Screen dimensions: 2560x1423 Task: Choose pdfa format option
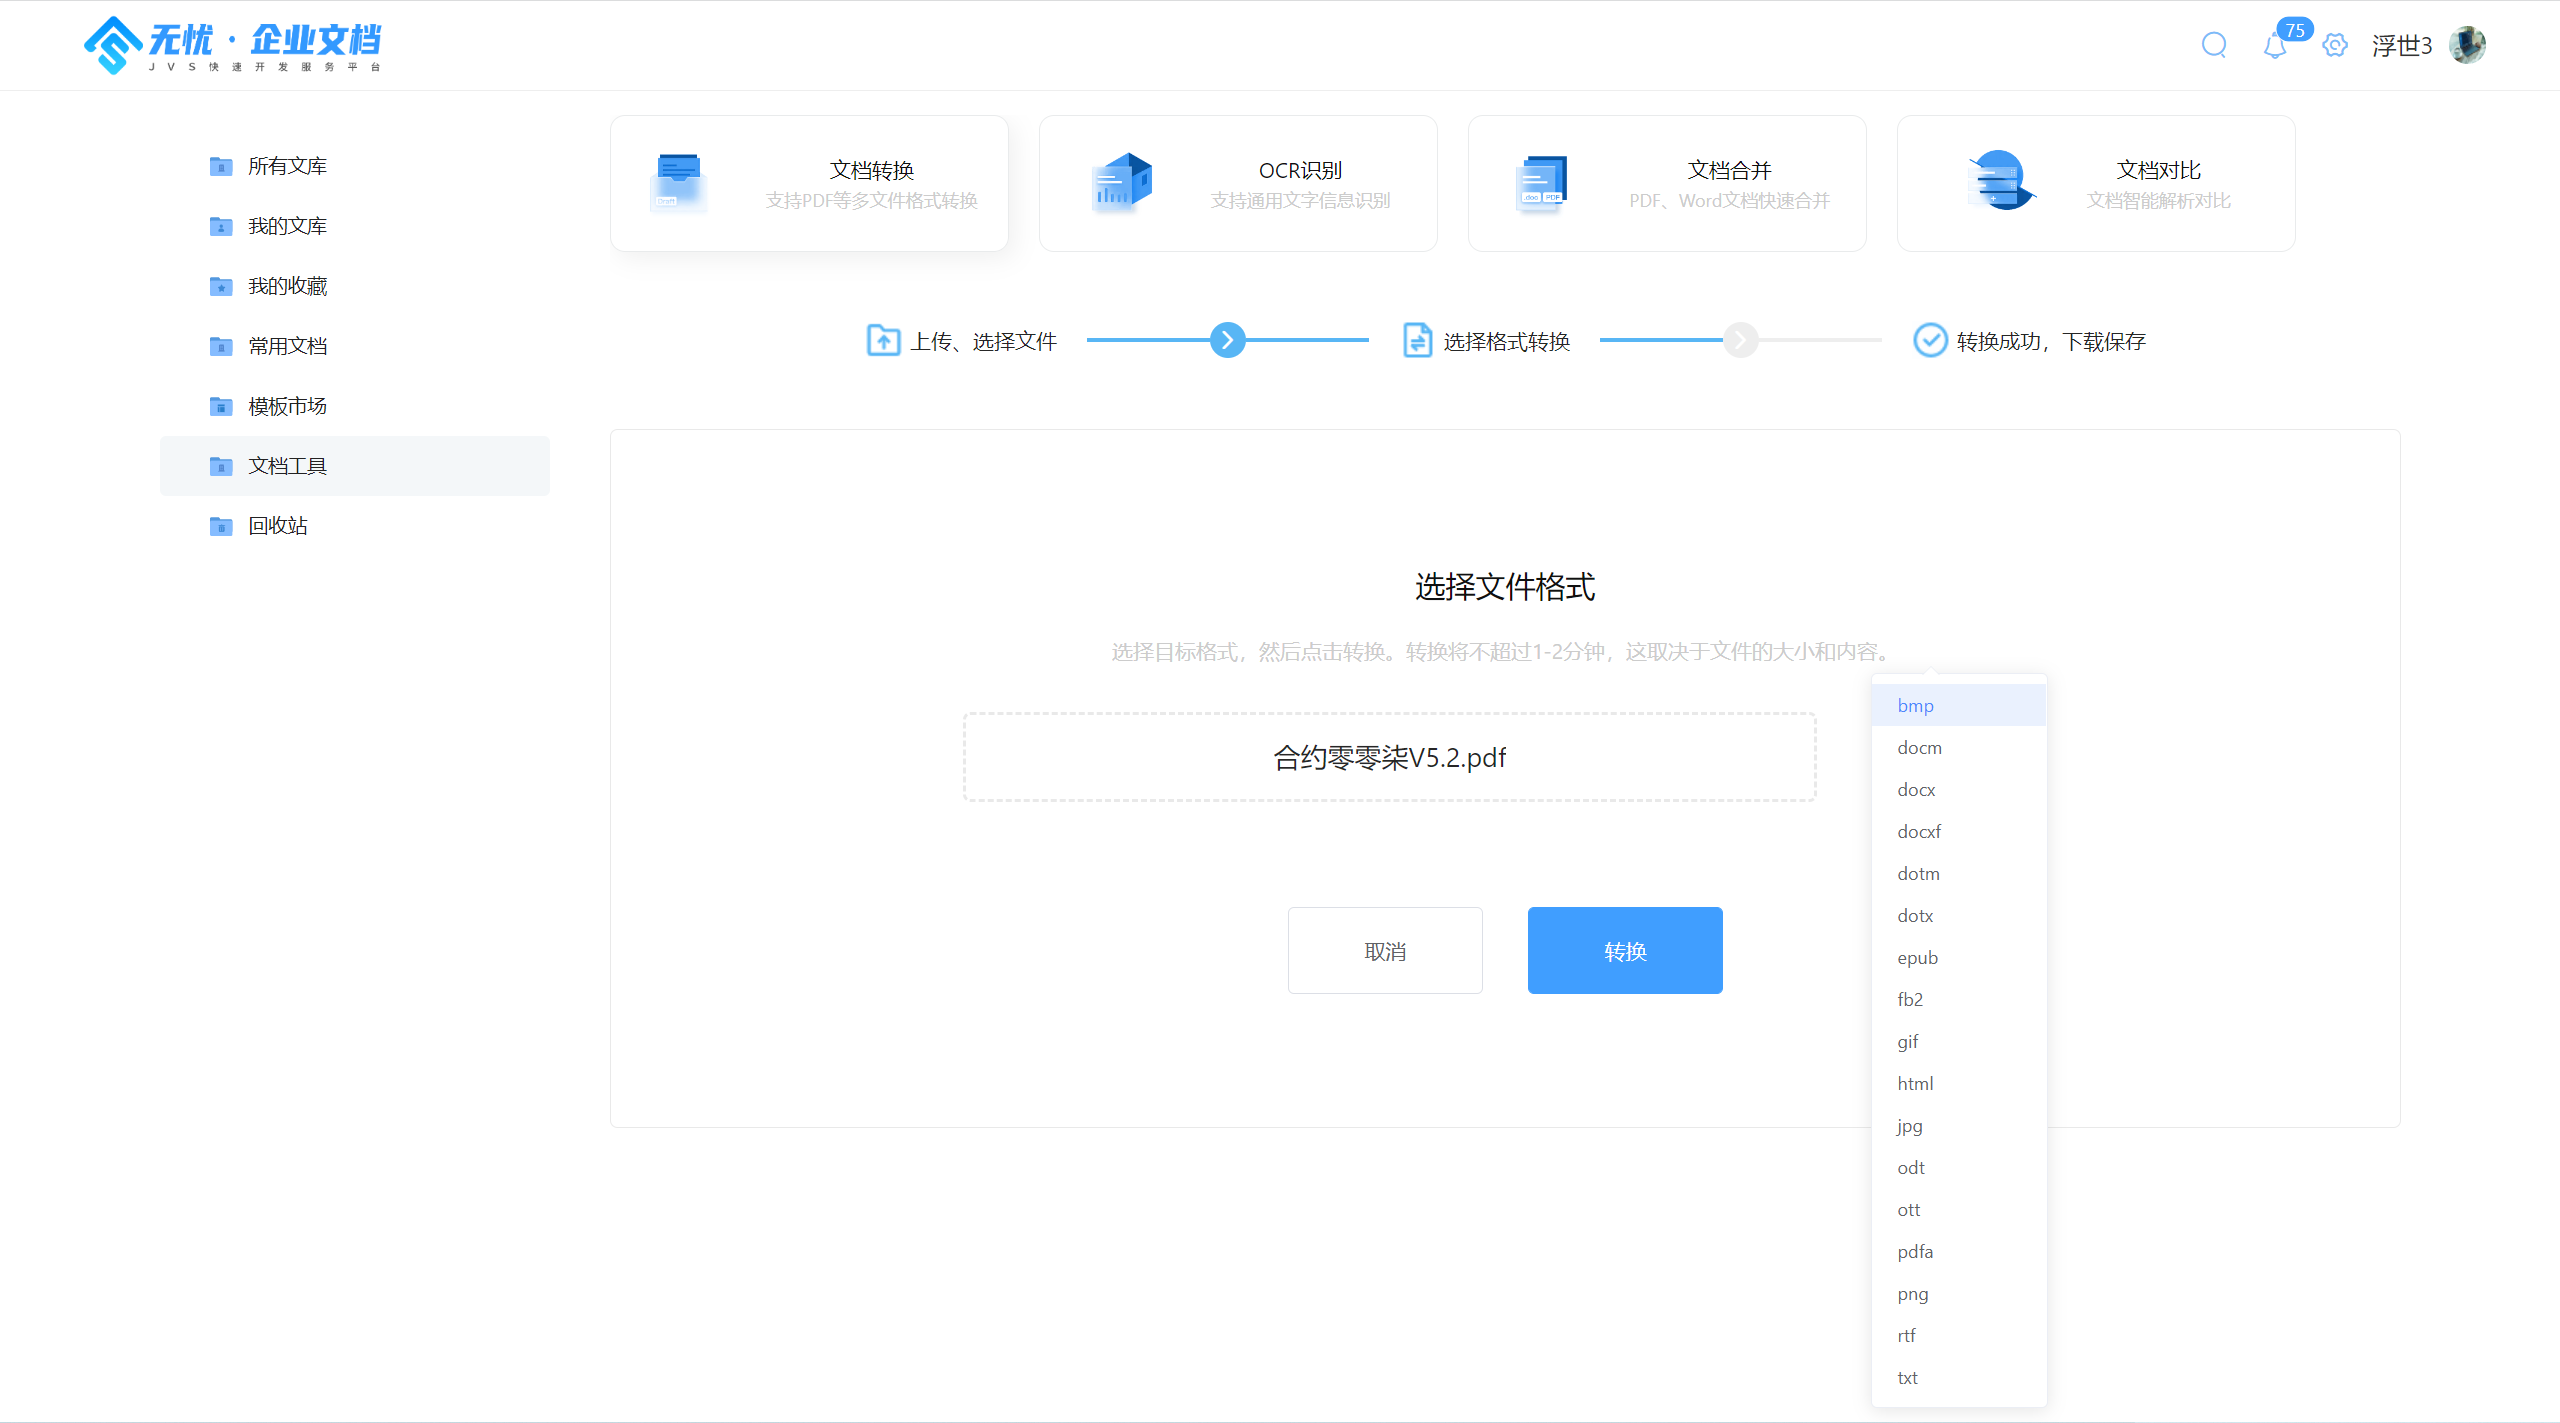coord(1915,1252)
